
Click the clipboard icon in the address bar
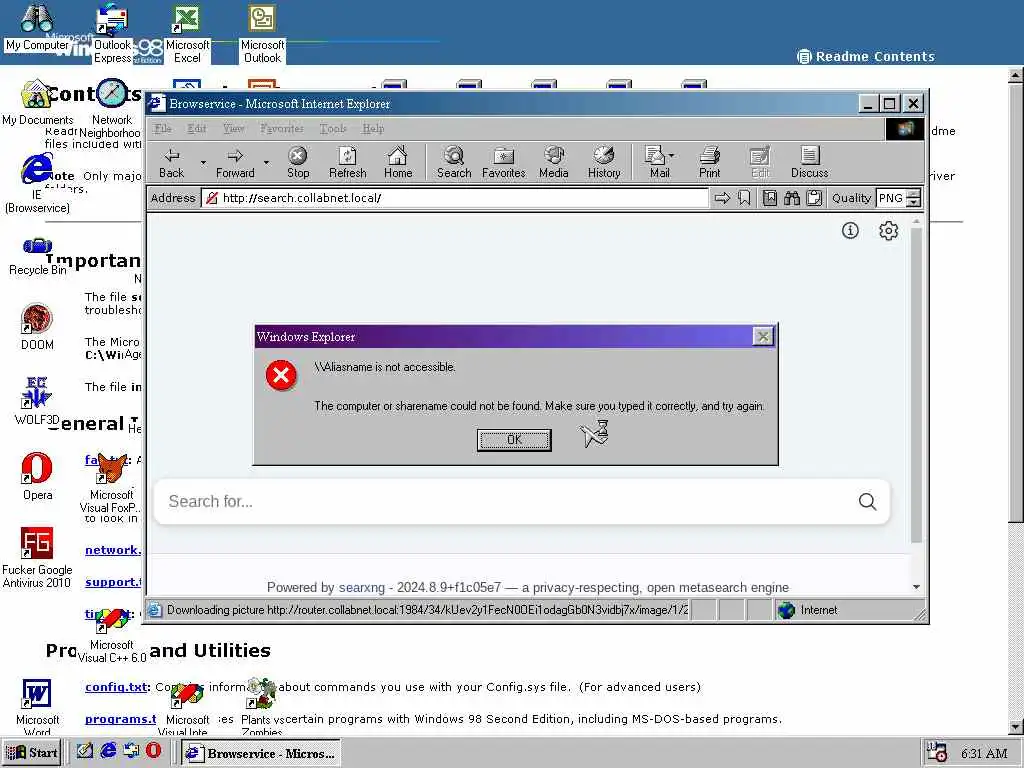pos(814,198)
